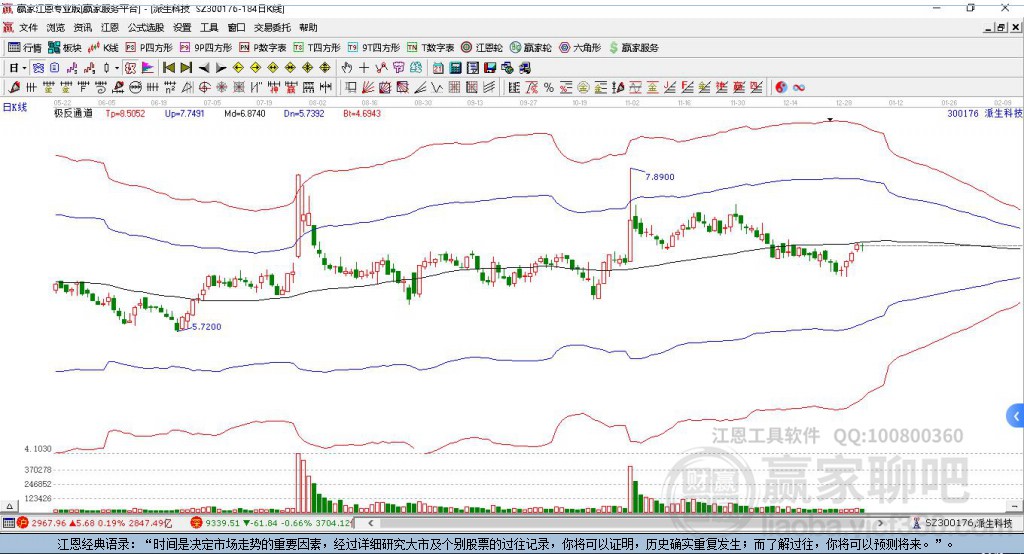Open the 工具 menu
The height and width of the screenshot is (554, 1024).
click(209, 27)
